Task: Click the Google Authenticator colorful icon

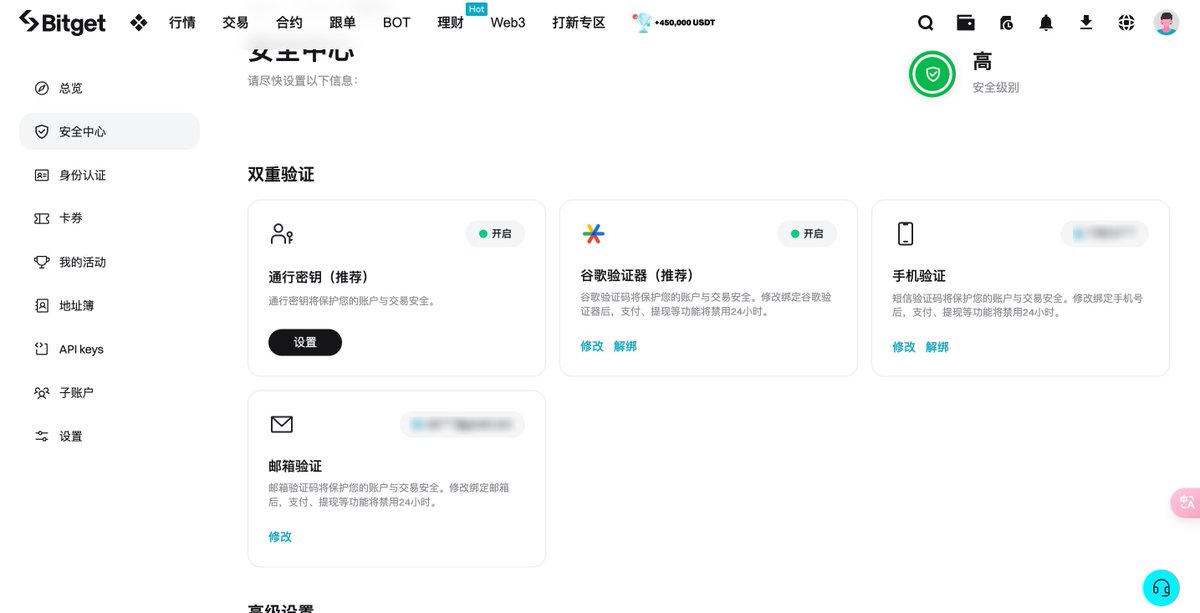Action: click(595, 233)
